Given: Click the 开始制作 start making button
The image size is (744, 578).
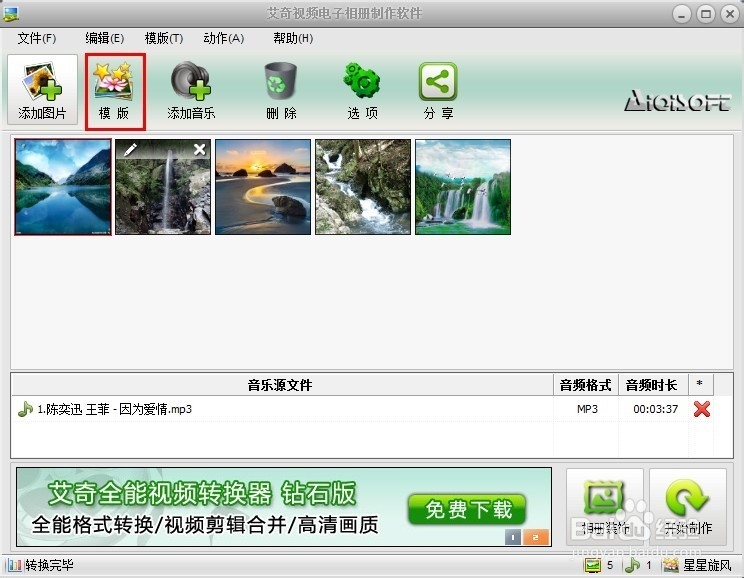Looking at the screenshot, I should (x=688, y=507).
